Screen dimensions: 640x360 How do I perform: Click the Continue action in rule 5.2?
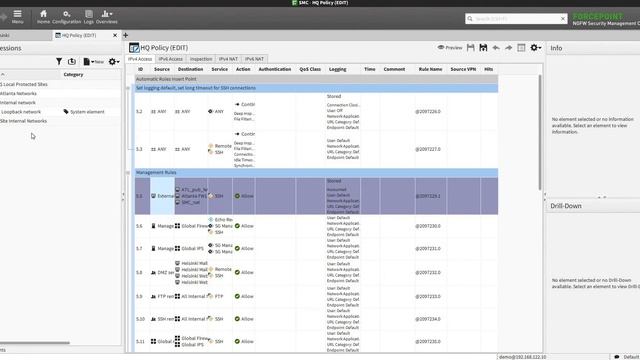coord(245,104)
